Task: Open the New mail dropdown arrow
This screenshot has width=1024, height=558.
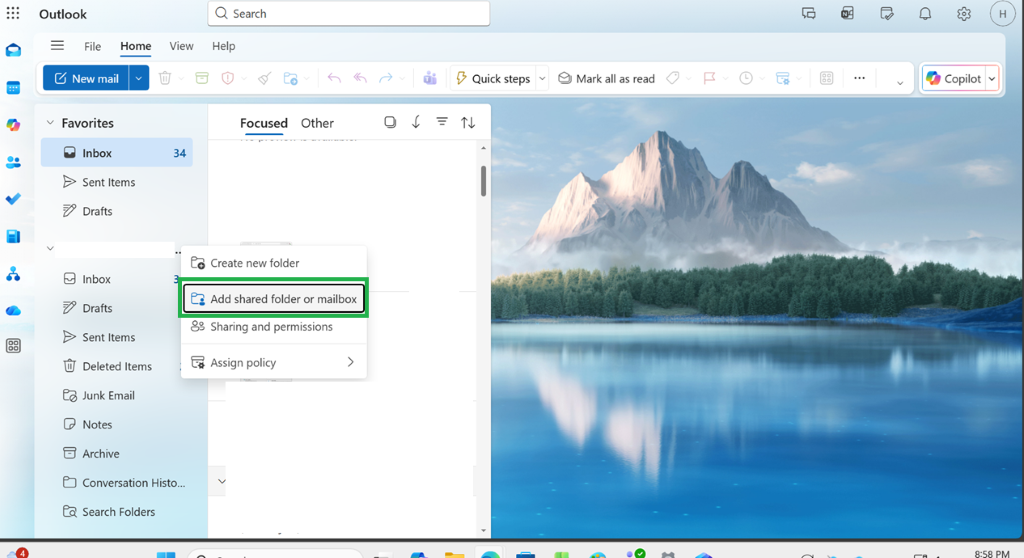Action: pyautogui.click(x=138, y=78)
